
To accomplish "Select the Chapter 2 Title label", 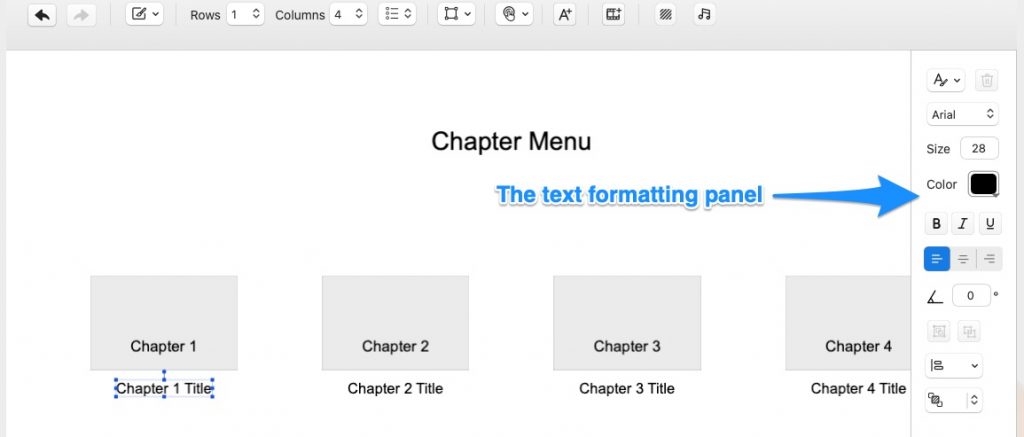I will 395,389.
